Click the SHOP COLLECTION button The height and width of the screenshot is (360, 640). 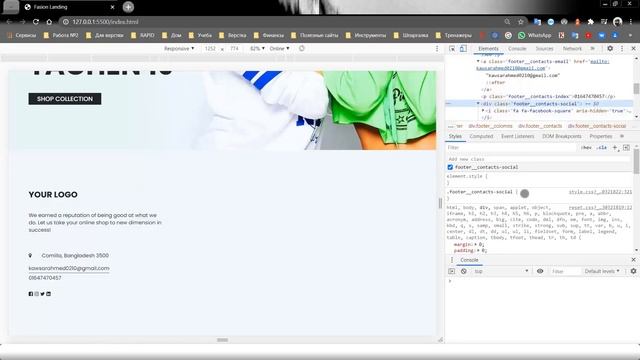tap(65, 99)
